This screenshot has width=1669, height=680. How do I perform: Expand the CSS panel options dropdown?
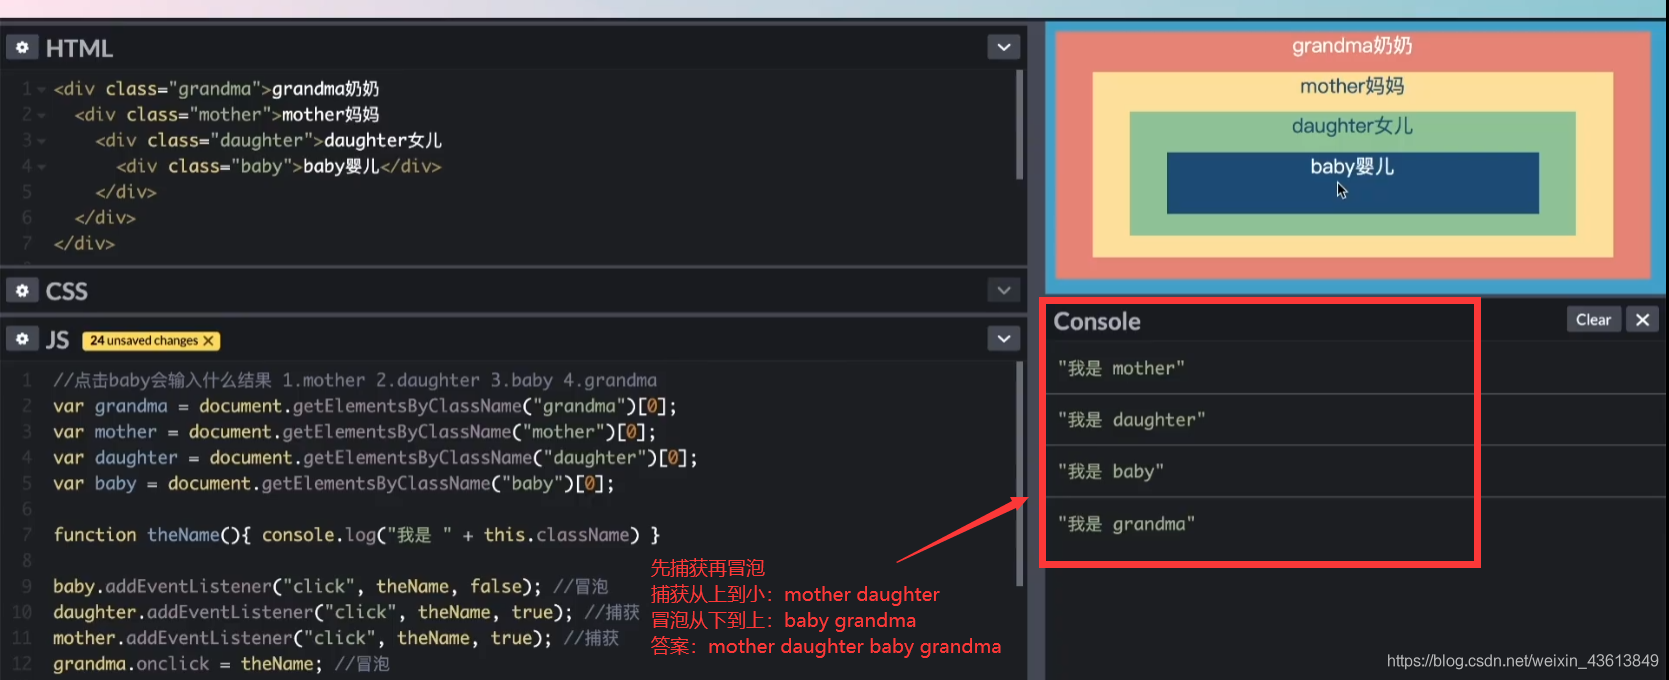coord(1004,290)
